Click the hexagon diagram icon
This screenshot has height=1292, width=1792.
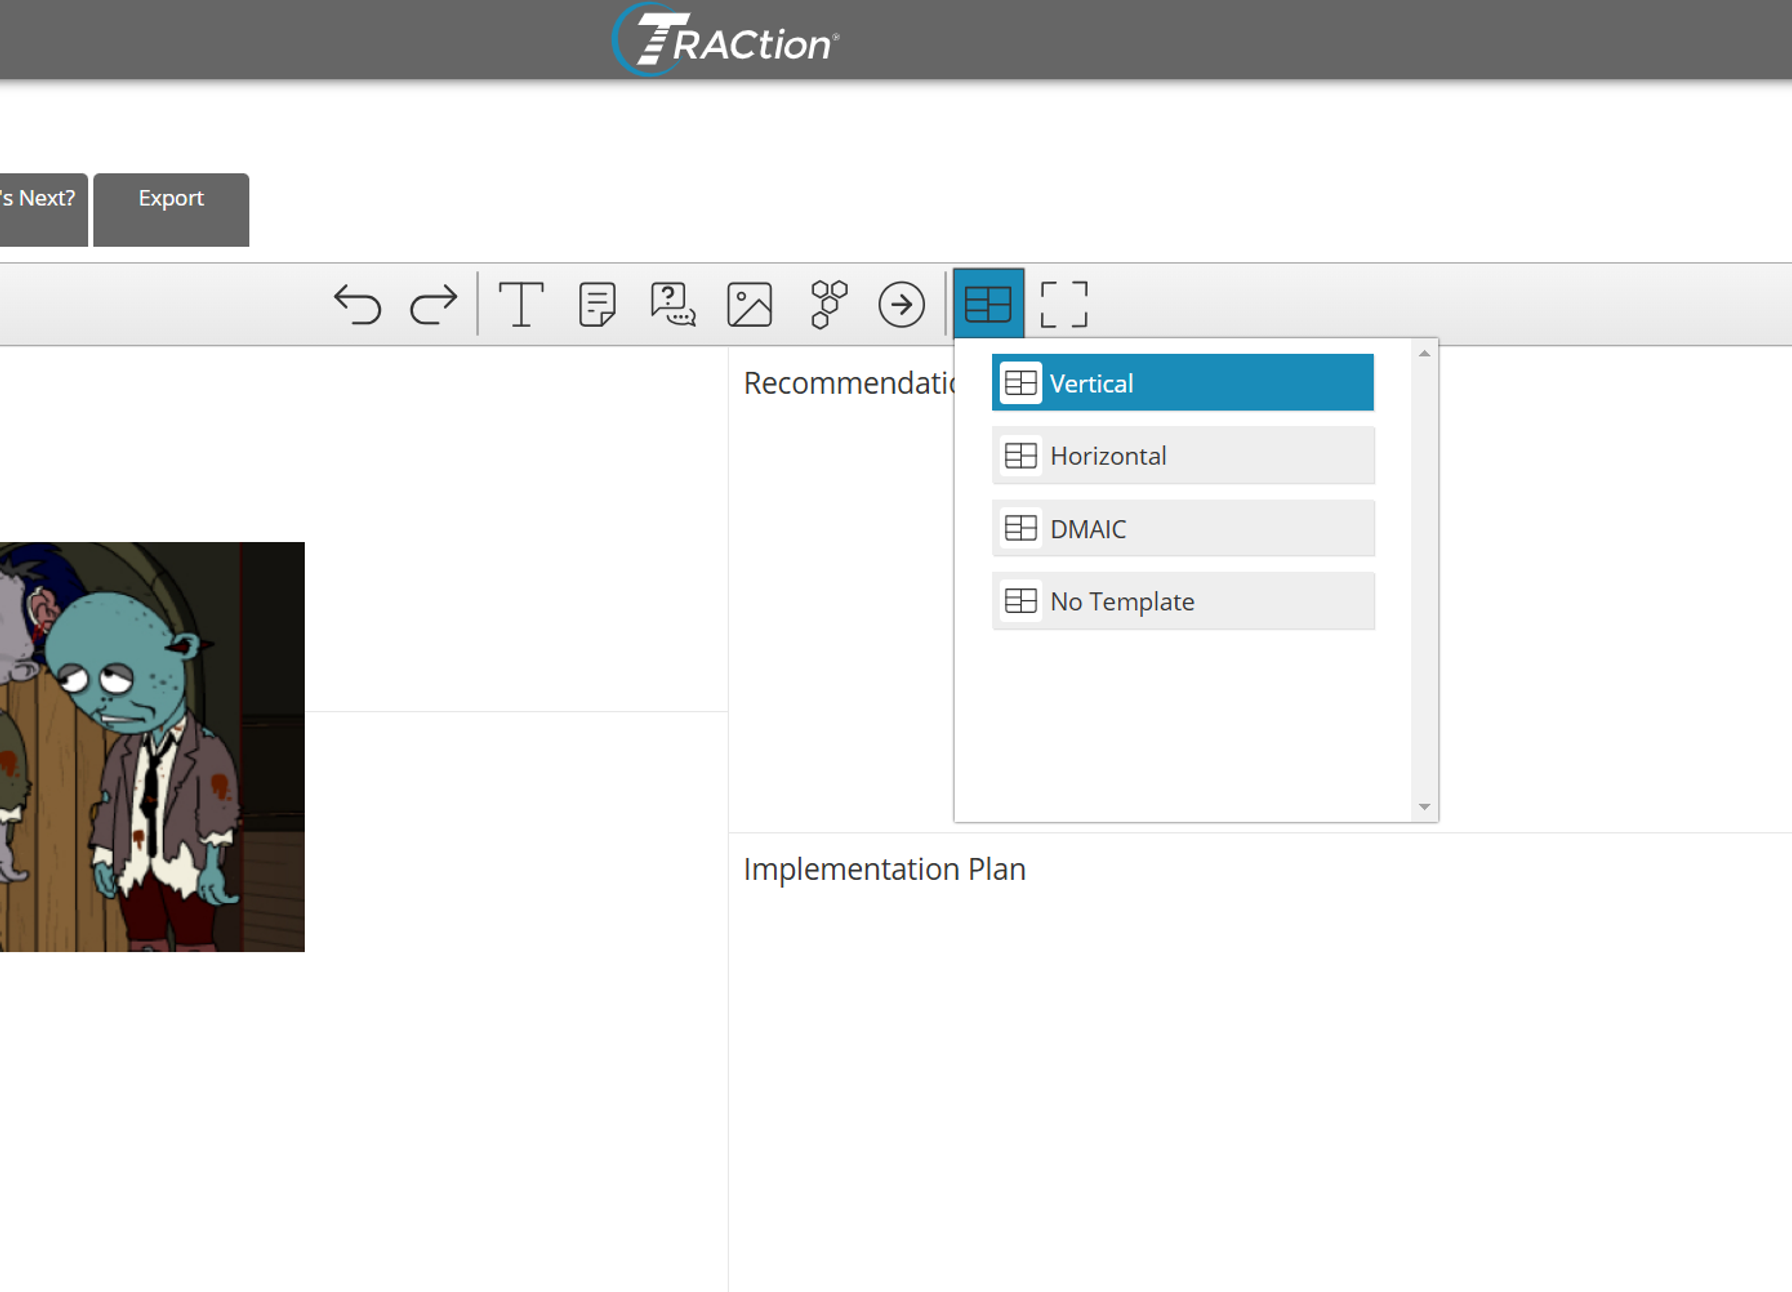tap(828, 304)
